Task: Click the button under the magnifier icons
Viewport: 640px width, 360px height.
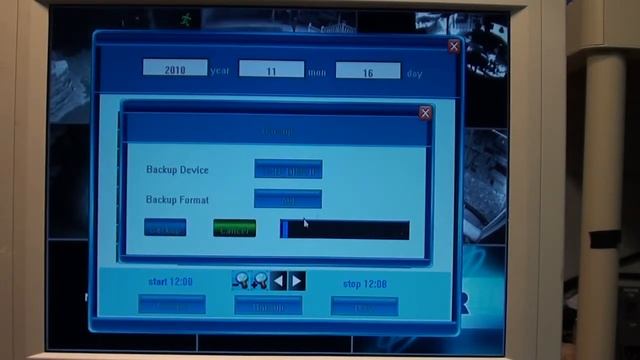Action: pyautogui.click(x=268, y=305)
